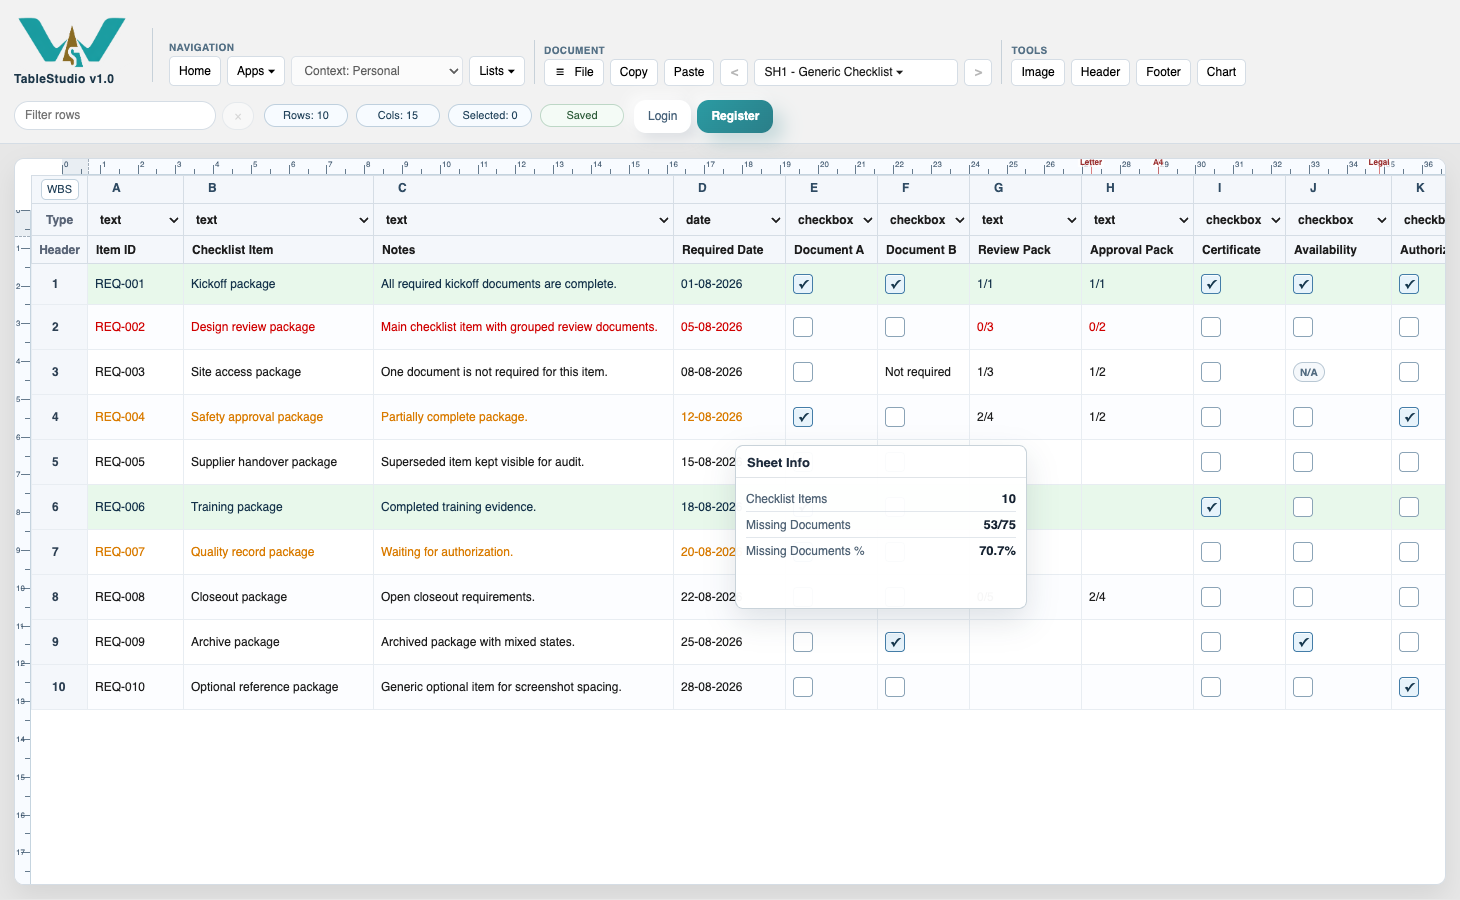1460x900 pixels.
Task: Change column D date type dropdown
Action: 730,220
